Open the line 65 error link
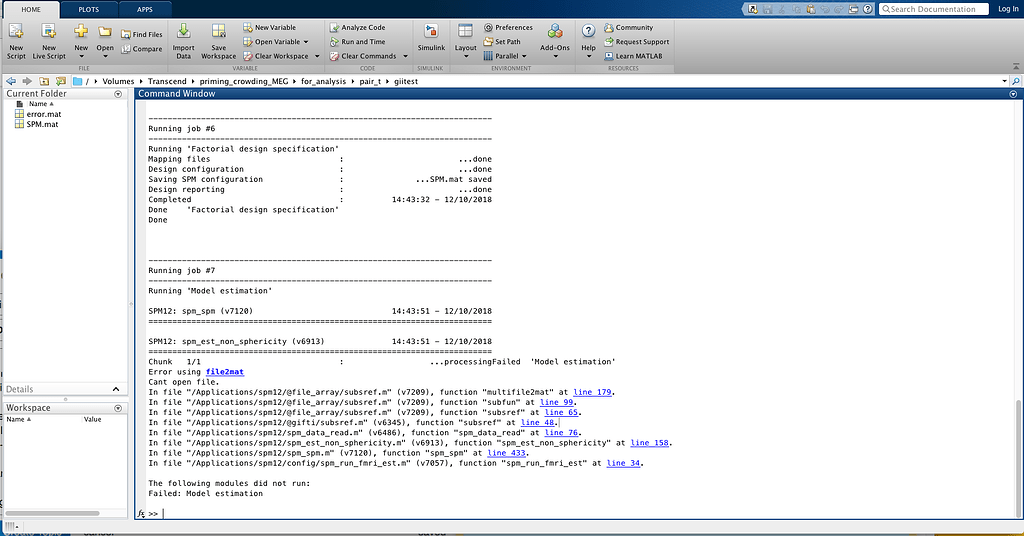Viewport: 1024px width, 536px height. (562, 413)
